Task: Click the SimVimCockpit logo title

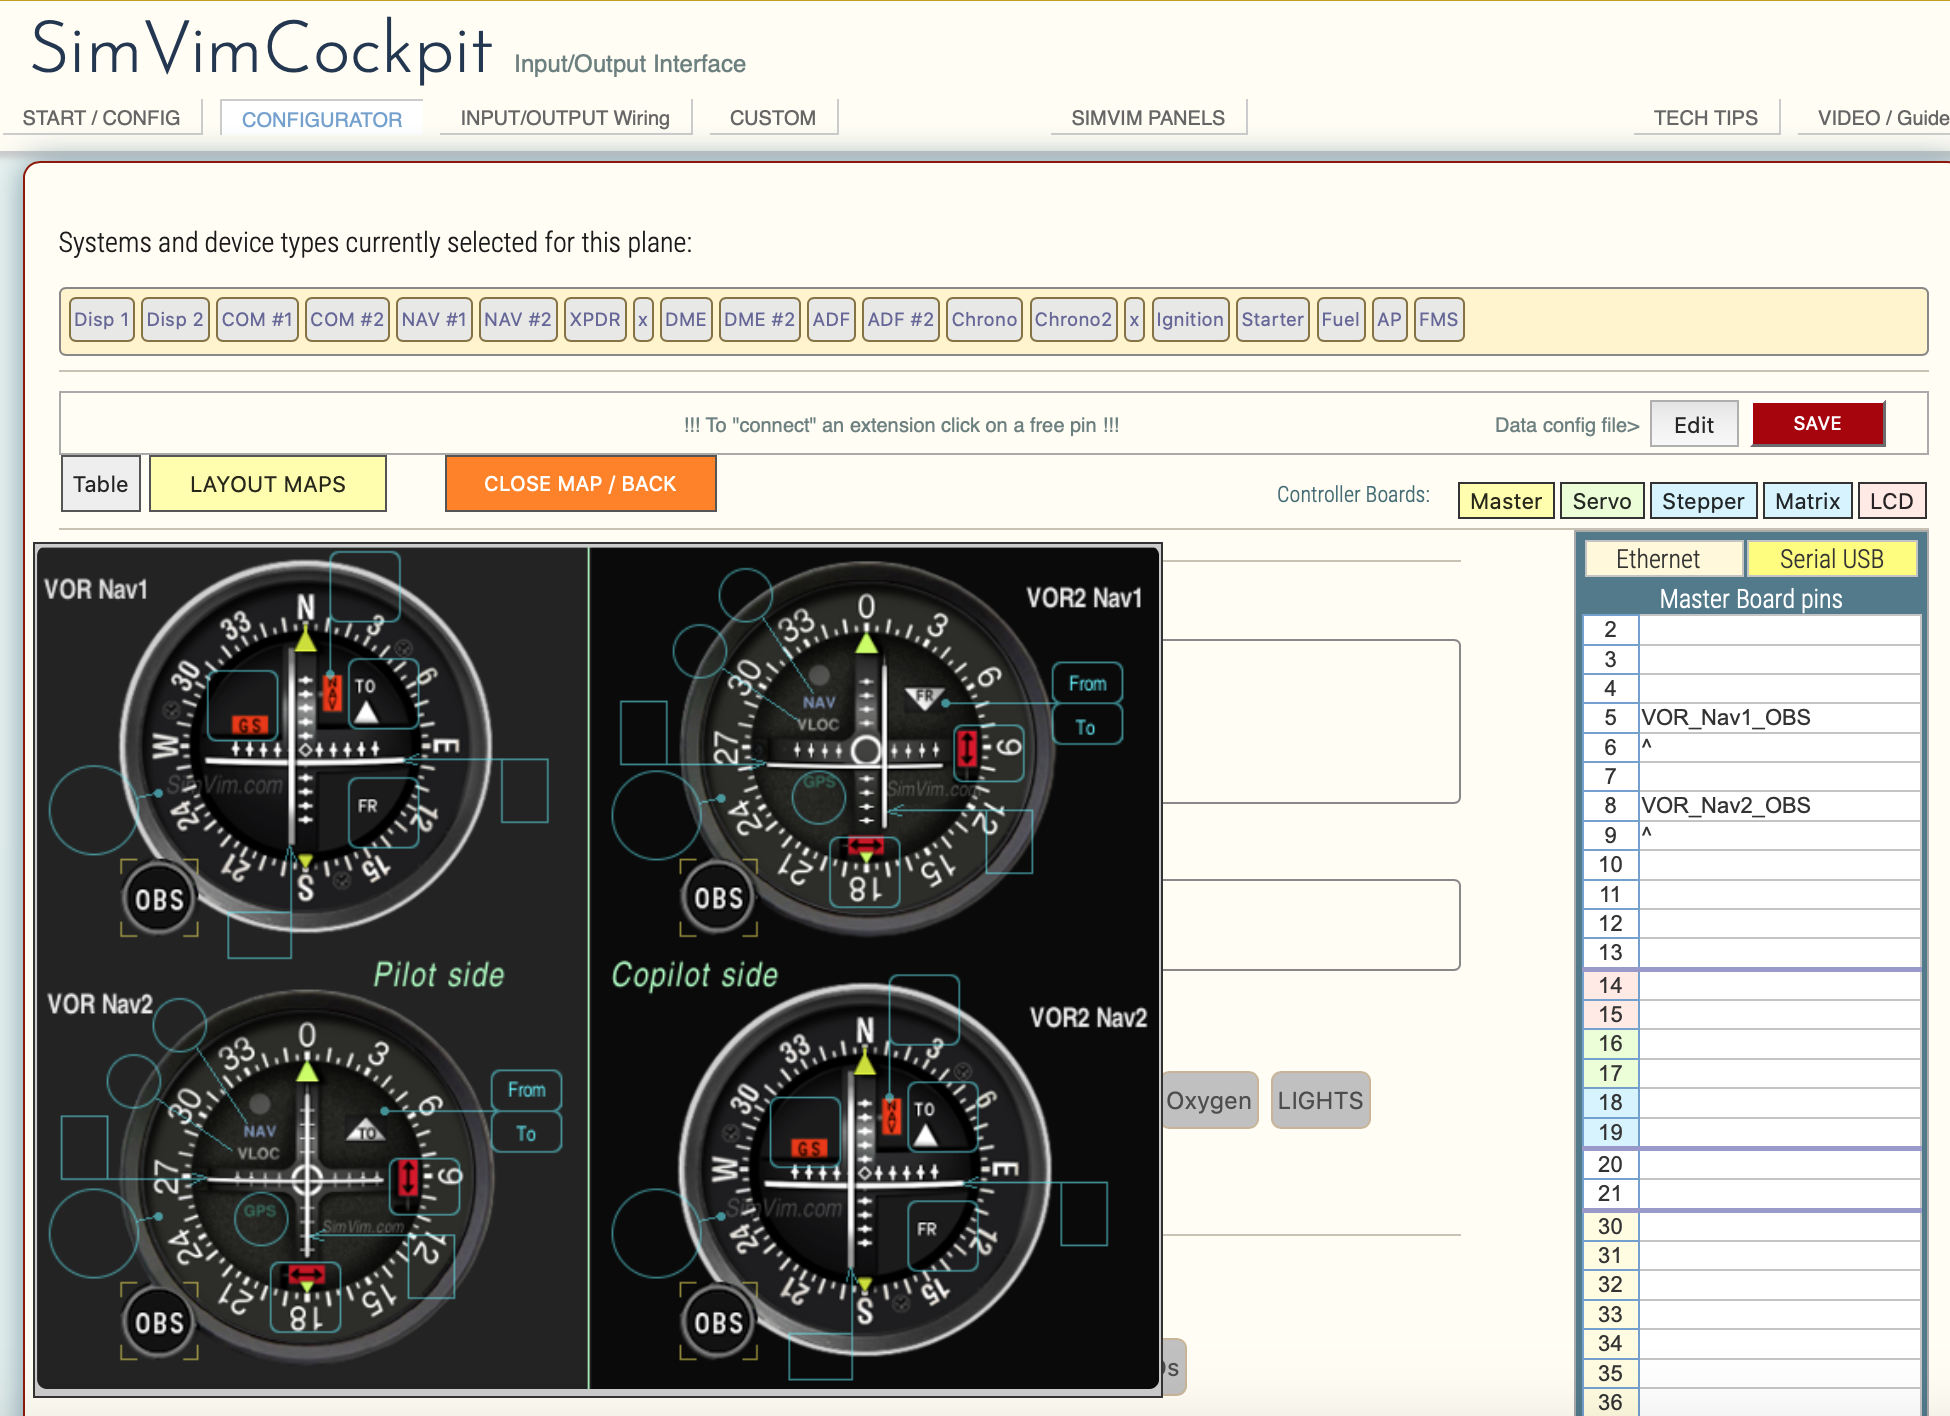Action: click(x=262, y=48)
